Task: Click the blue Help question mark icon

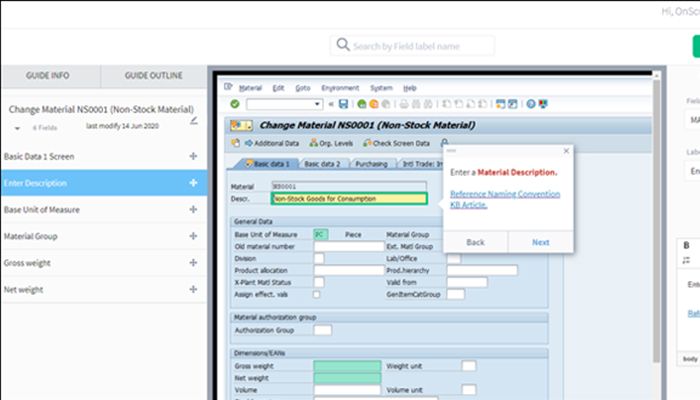Action: coord(530,103)
